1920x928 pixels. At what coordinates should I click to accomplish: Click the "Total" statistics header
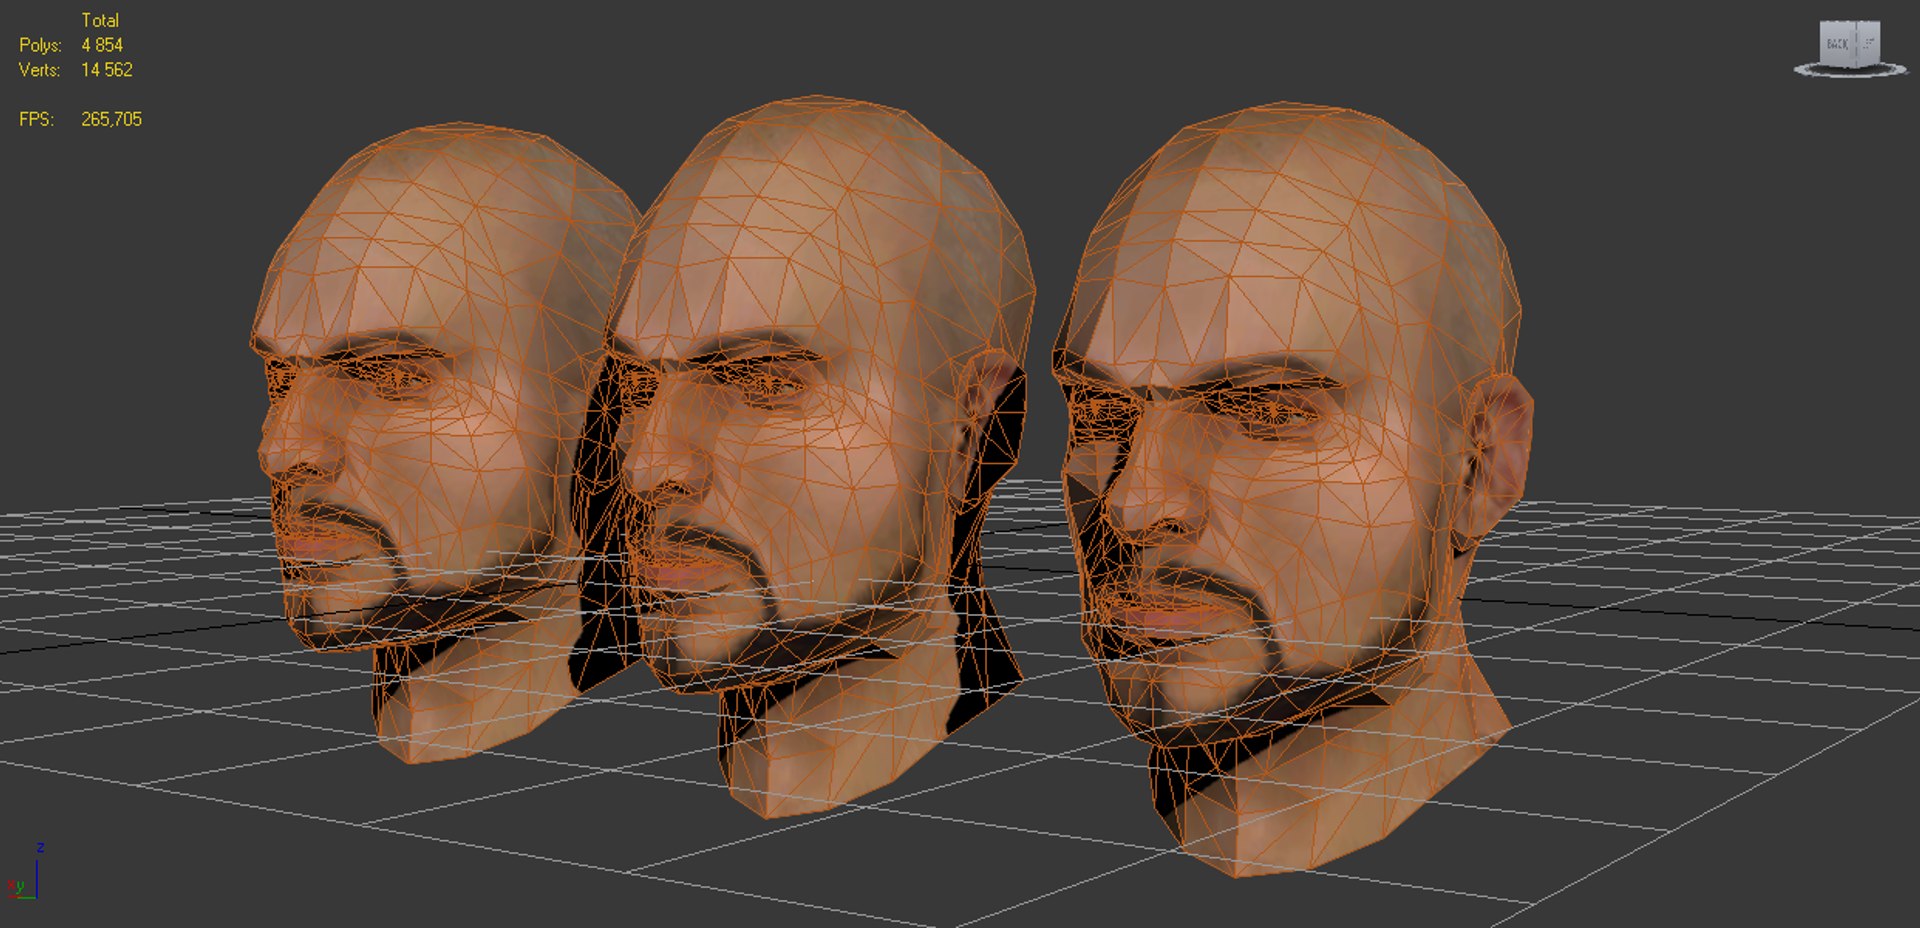pyautogui.click(x=100, y=20)
